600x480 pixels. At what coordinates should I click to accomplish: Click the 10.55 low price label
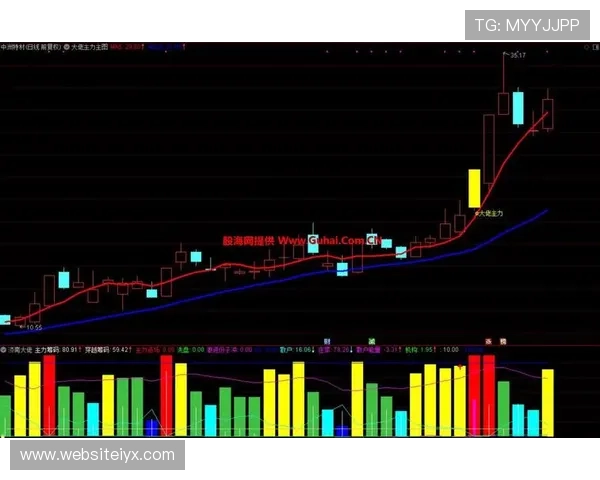click(33, 327)
